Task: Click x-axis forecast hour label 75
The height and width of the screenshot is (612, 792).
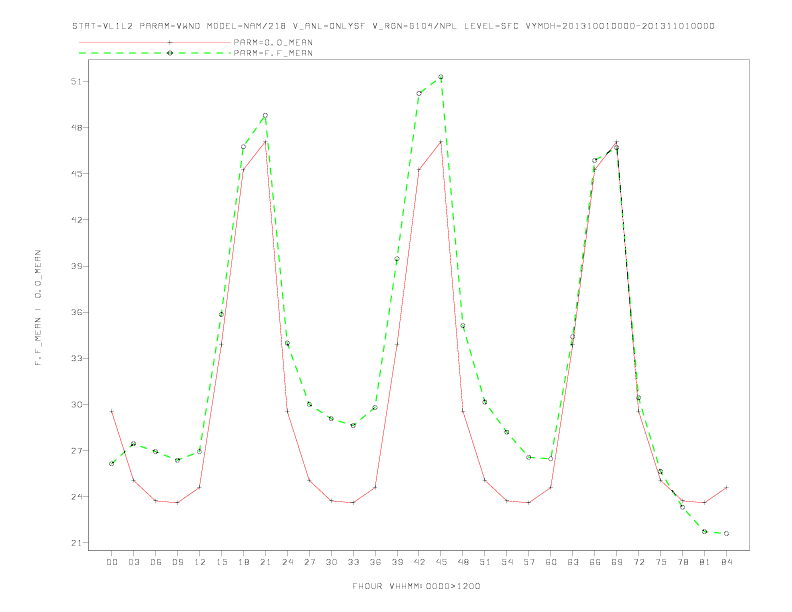Action: pos(661,562)
